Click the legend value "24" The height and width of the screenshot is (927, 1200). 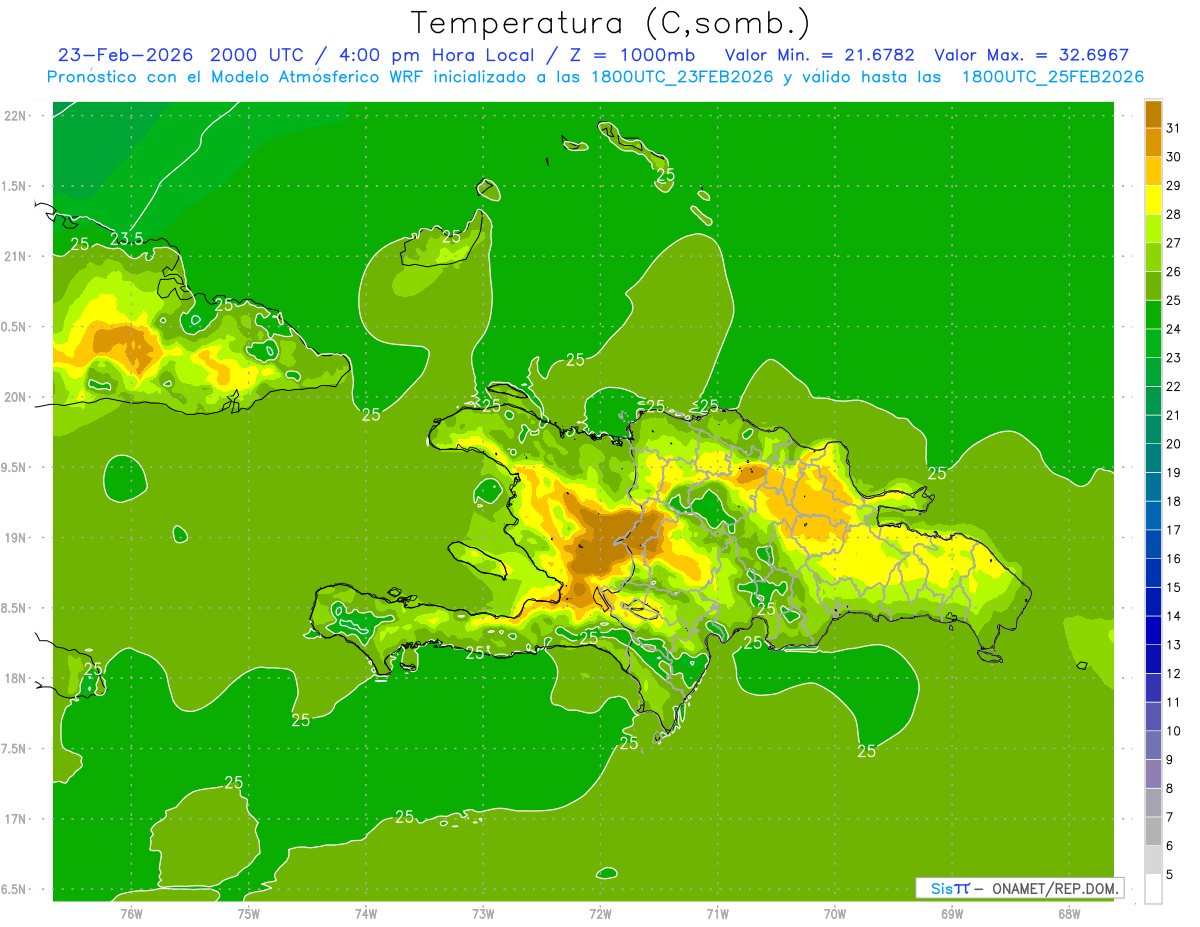(1174, 329)
